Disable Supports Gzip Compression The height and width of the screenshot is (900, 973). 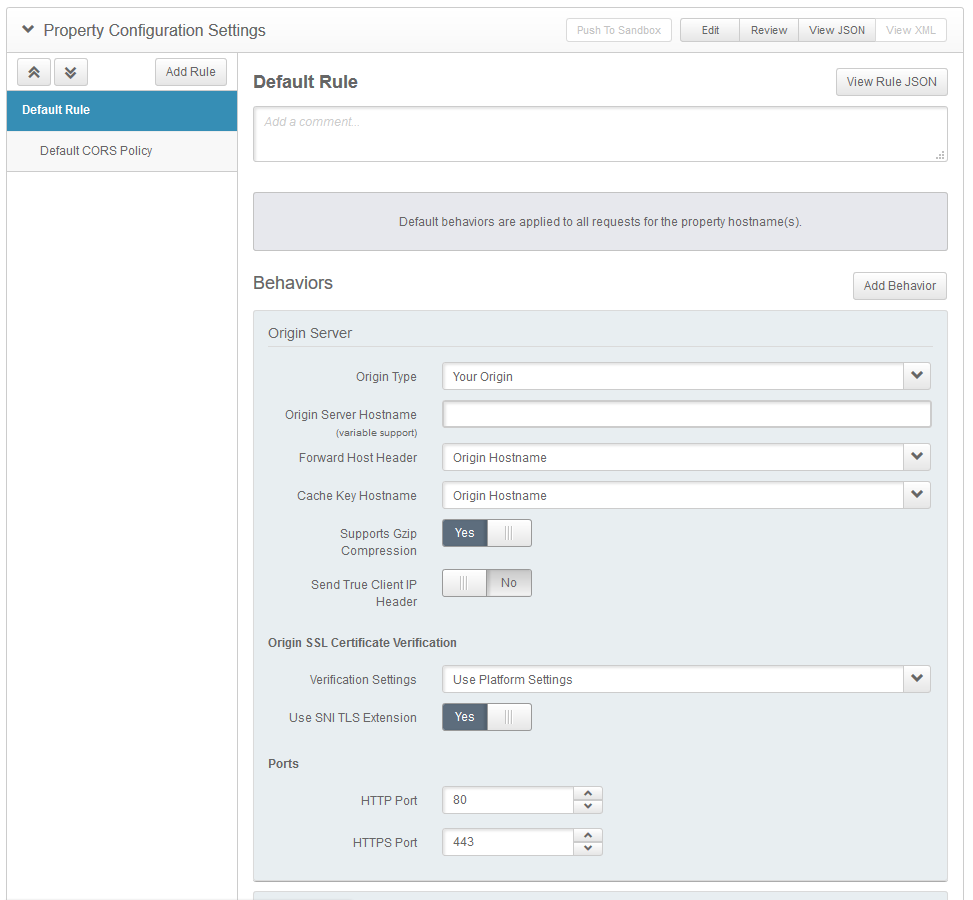509,533
